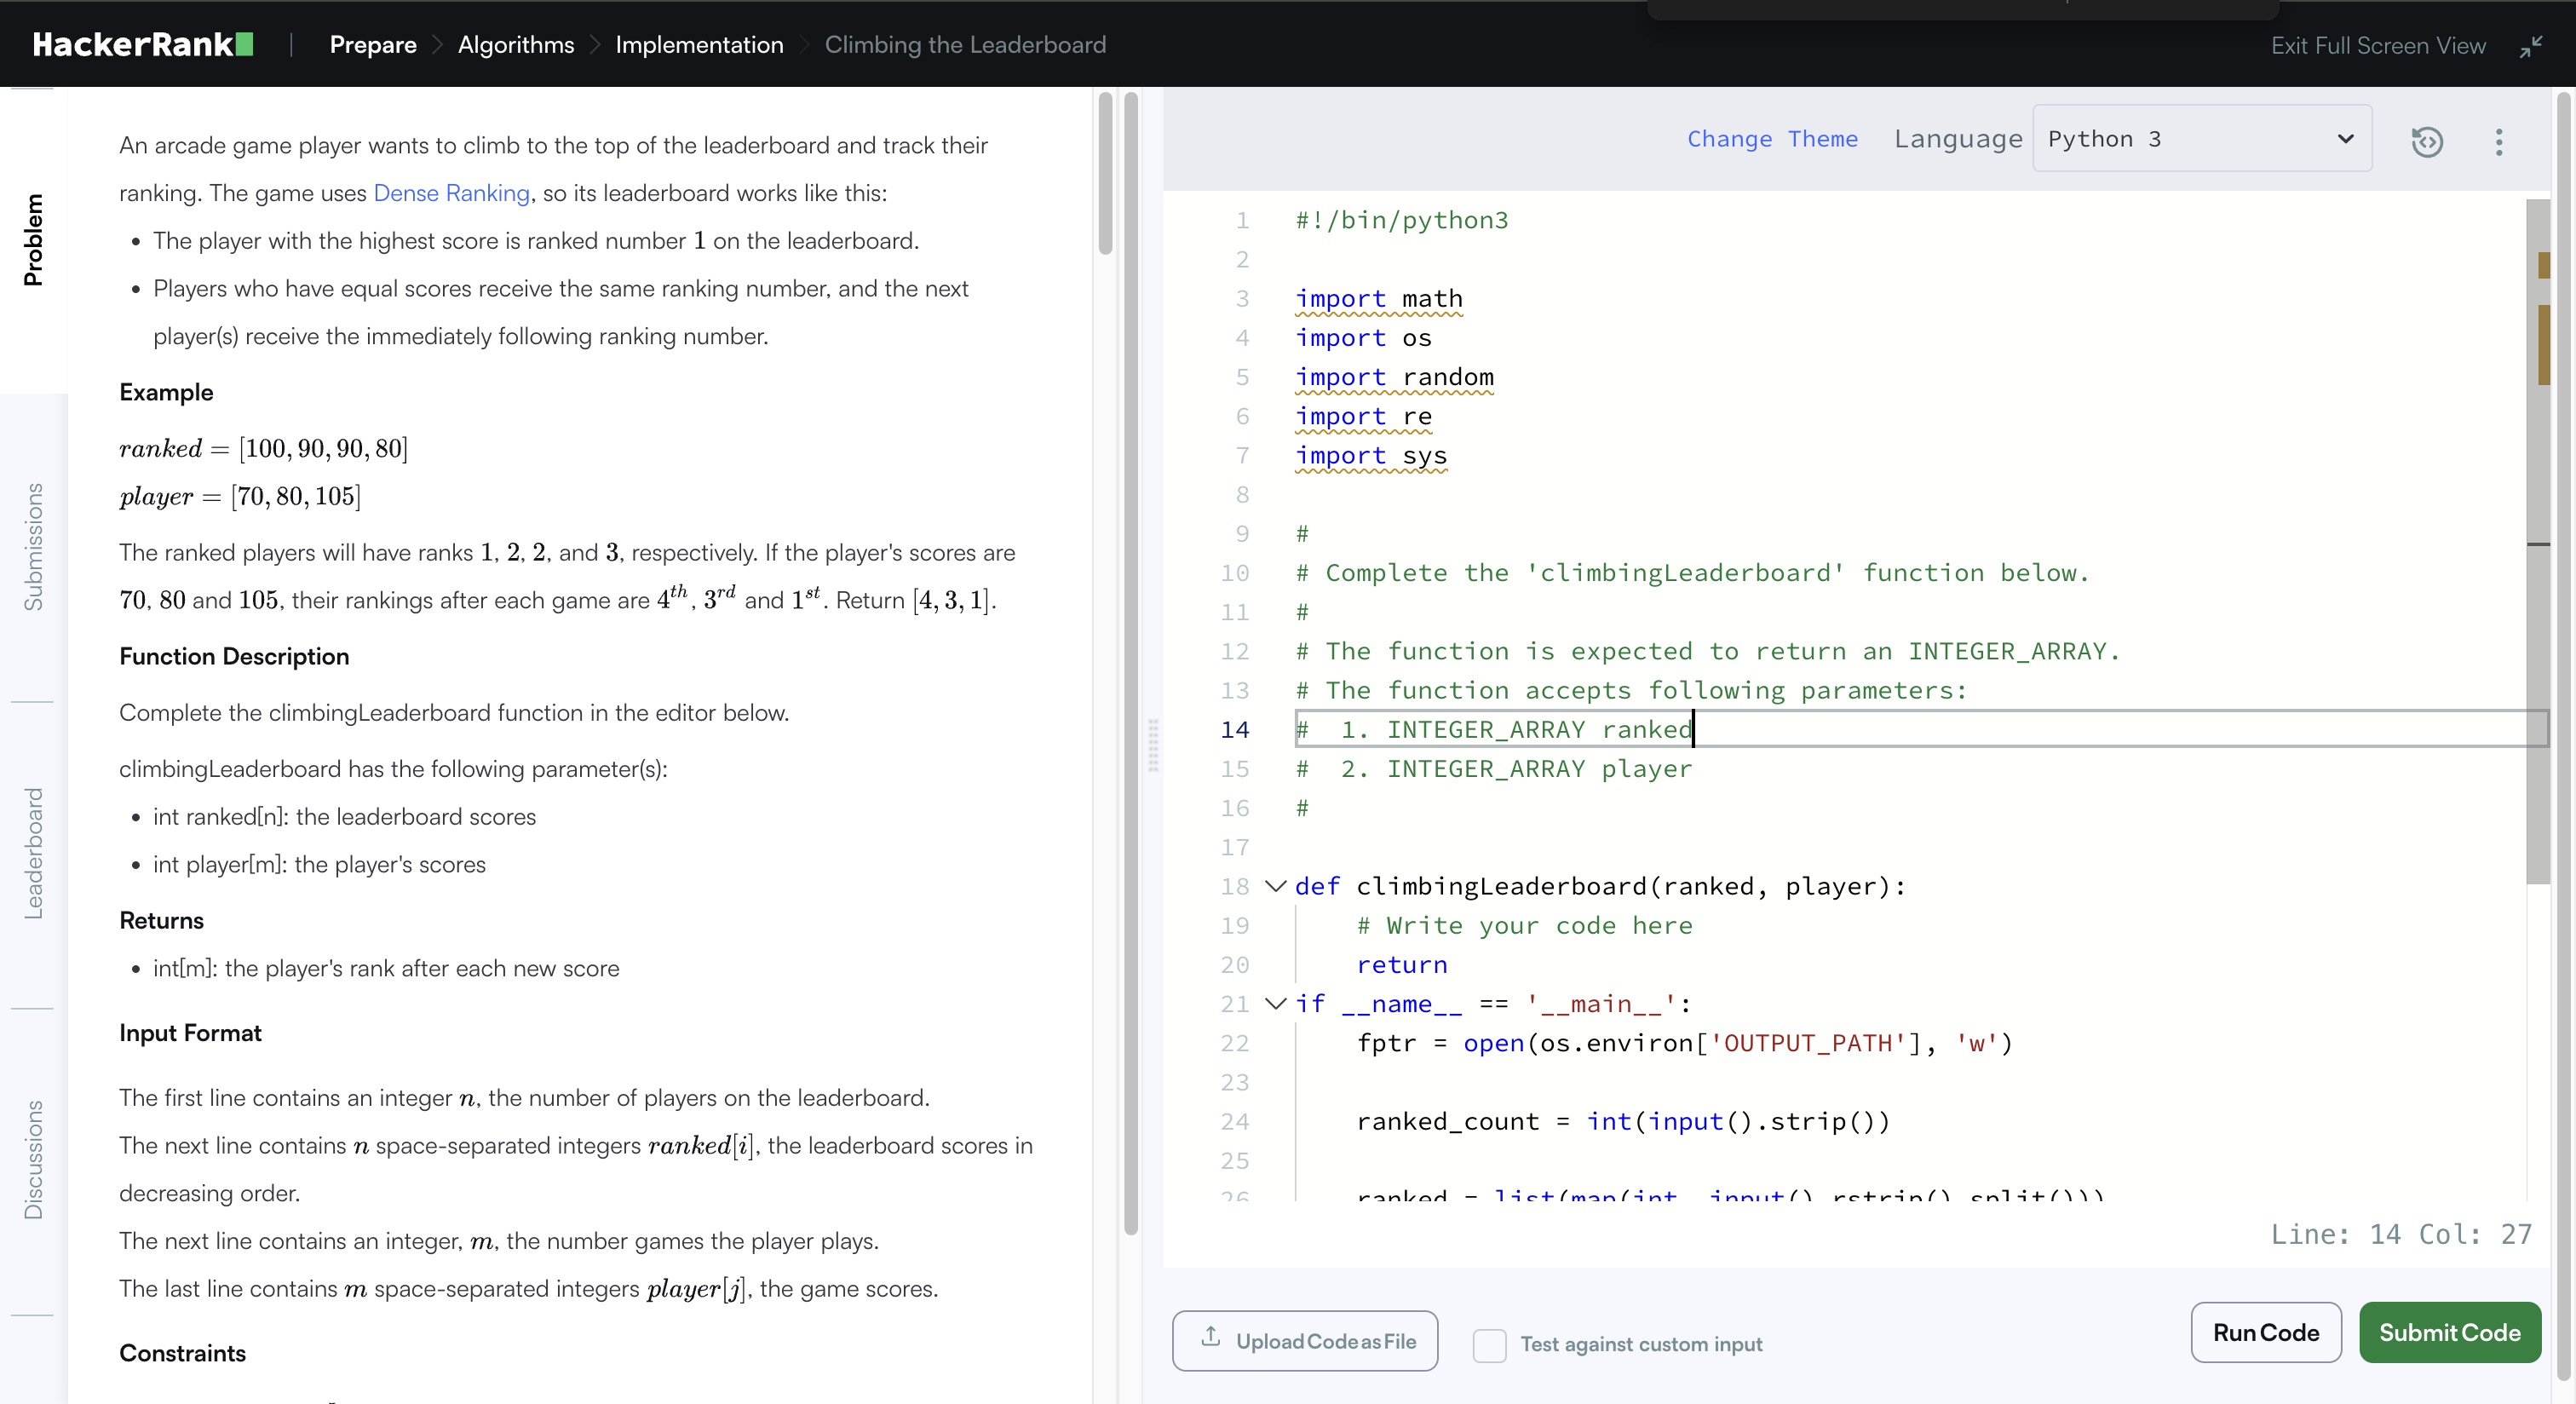Click the panel resize drag handle
The width and height of the screenshot is (2576, 1404).
click(x=1153, y=745)
